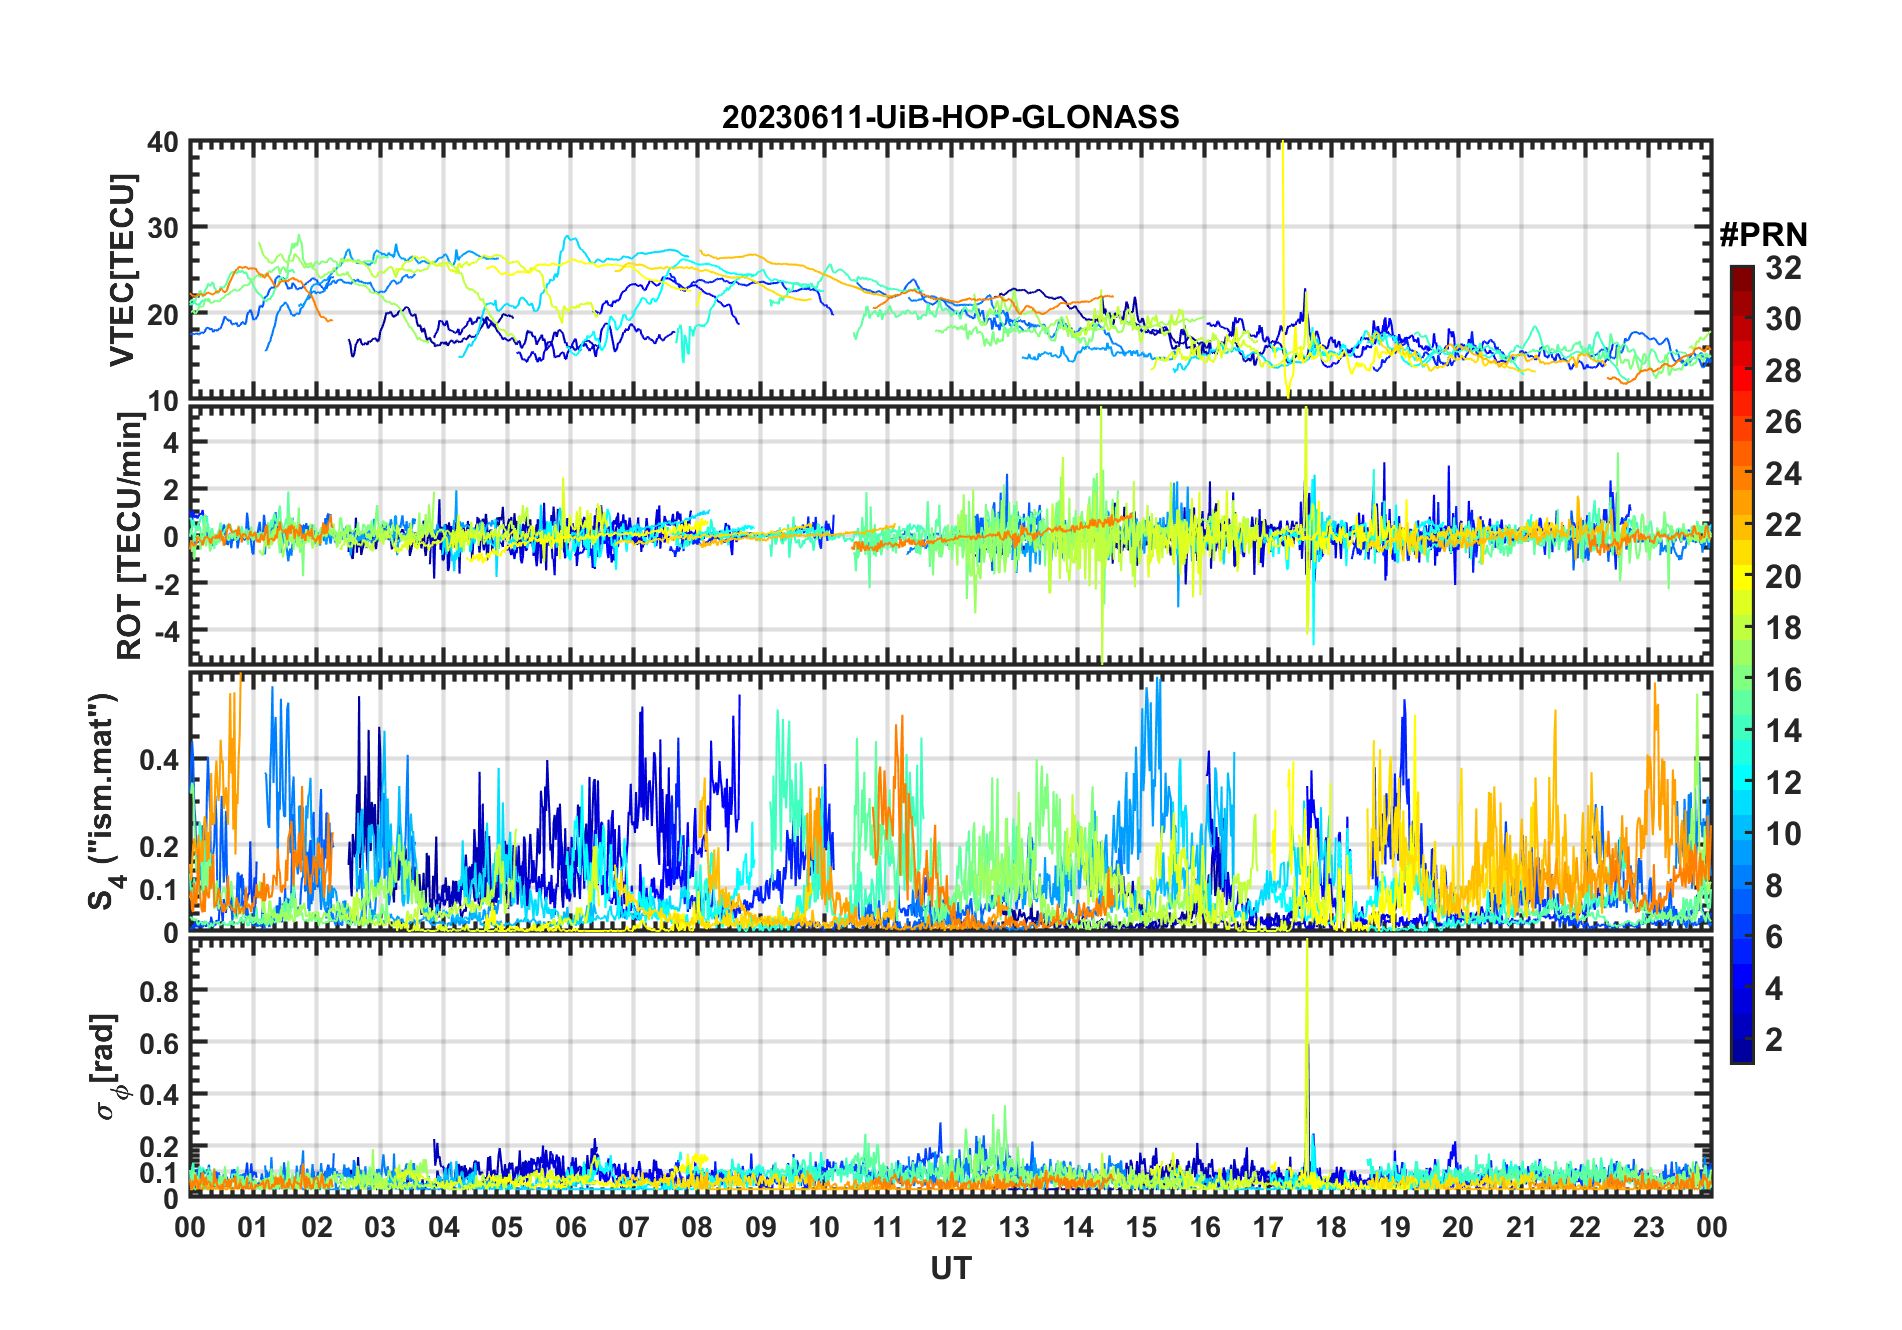
Task: Click the colorbar tick label 16
Action: click(1783, 680)
